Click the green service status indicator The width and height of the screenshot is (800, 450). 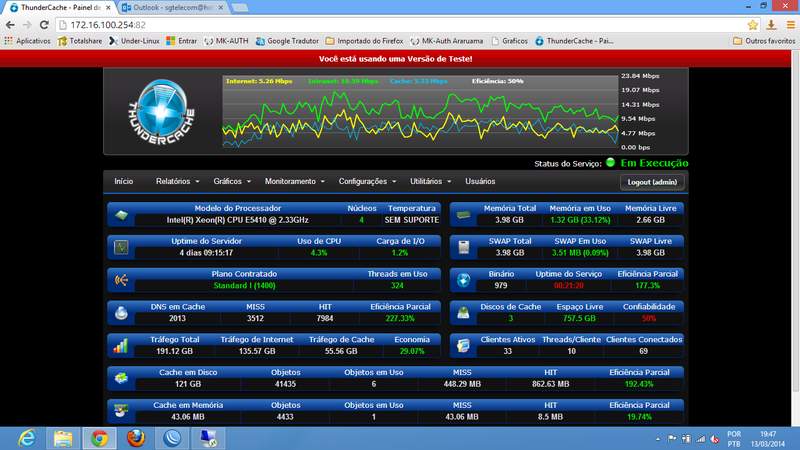pyautogui.click(x=610, y=163)
